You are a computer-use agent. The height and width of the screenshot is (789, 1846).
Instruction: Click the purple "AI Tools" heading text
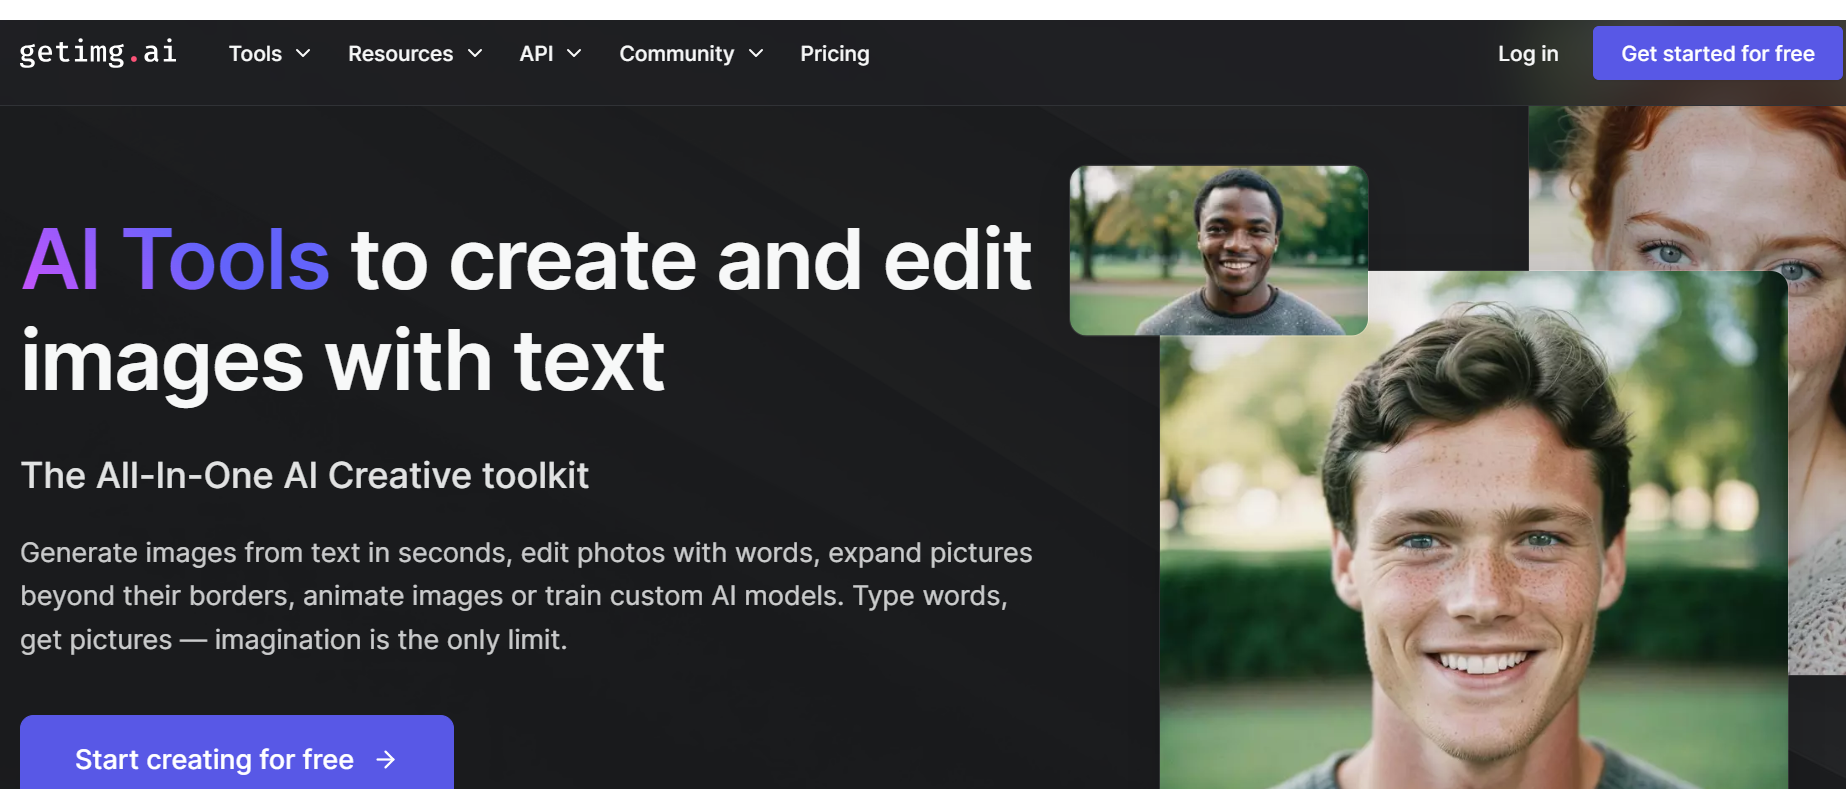click(176, 260)
